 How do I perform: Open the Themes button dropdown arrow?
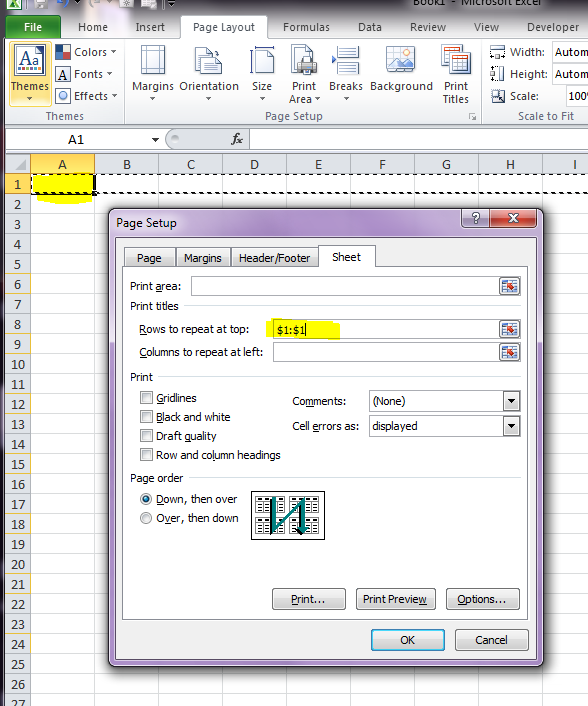tap(30, 99)
